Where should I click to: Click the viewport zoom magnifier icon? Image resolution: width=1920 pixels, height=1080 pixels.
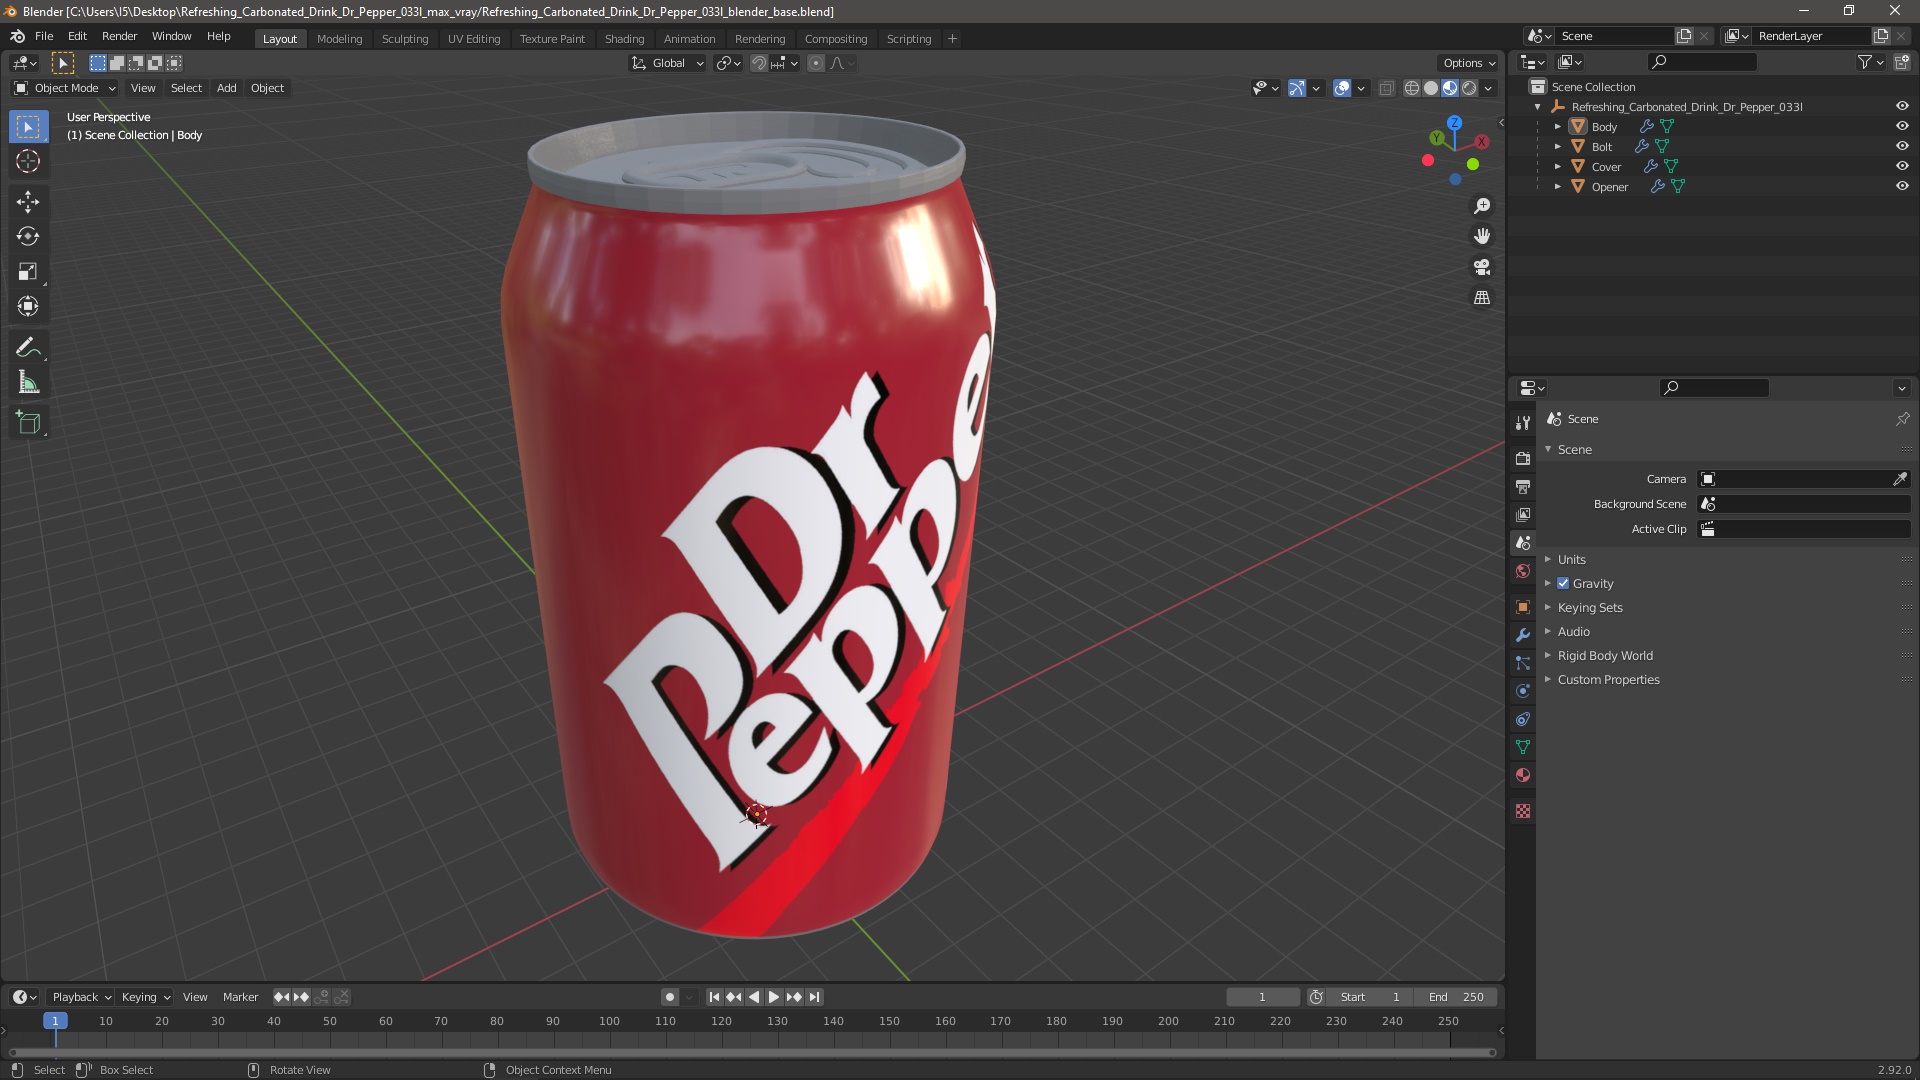[1482, 206]
